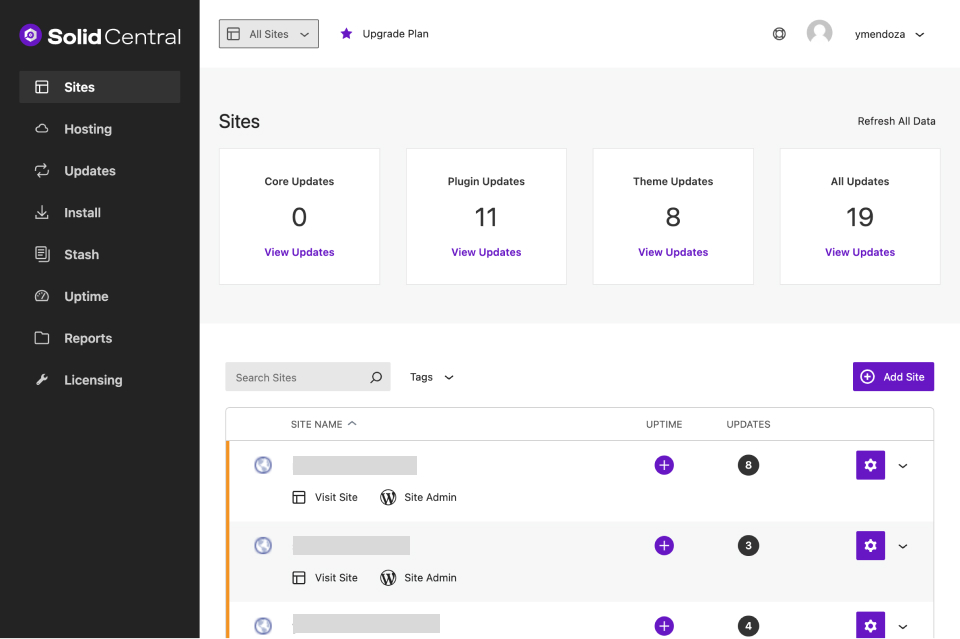Open settings gear for the site with 8 updates
Viewport: 960px width, 639px height.
(870, 465)
